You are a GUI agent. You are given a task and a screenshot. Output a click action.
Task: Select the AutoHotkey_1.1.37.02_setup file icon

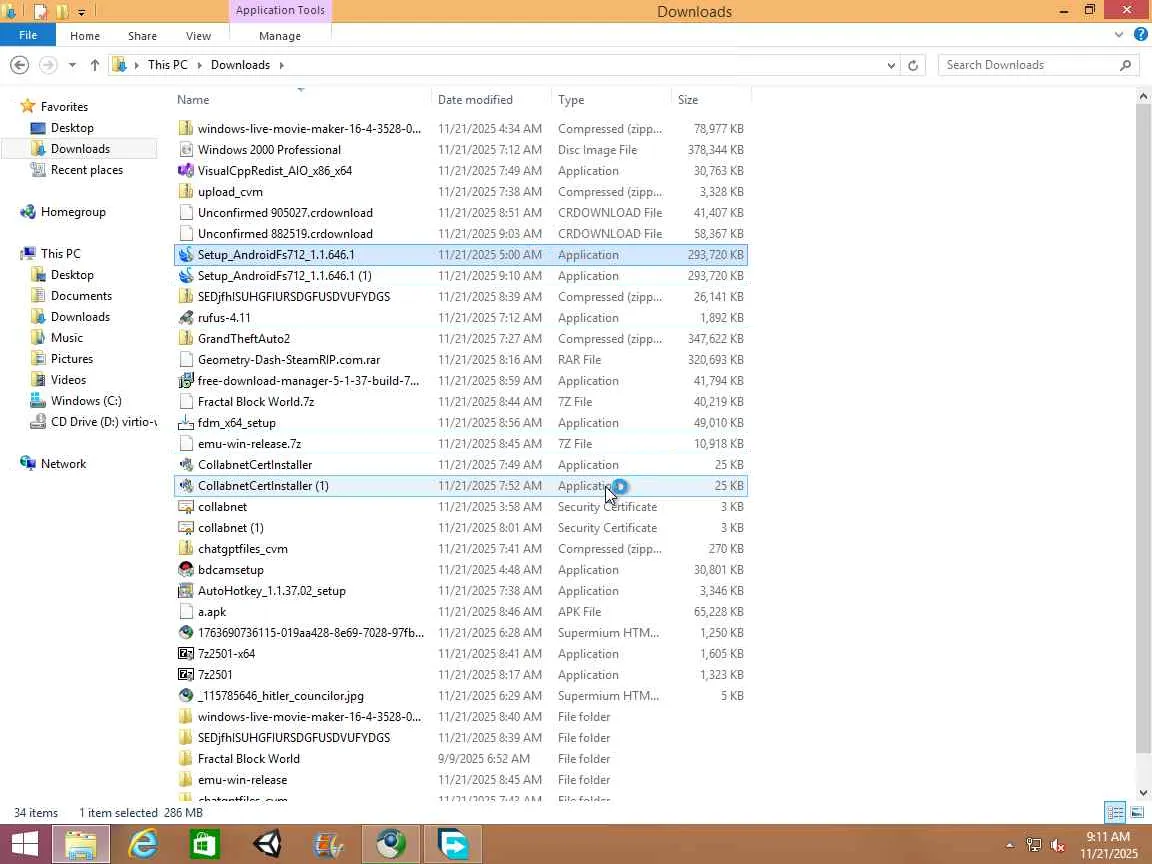pos(186,591)
